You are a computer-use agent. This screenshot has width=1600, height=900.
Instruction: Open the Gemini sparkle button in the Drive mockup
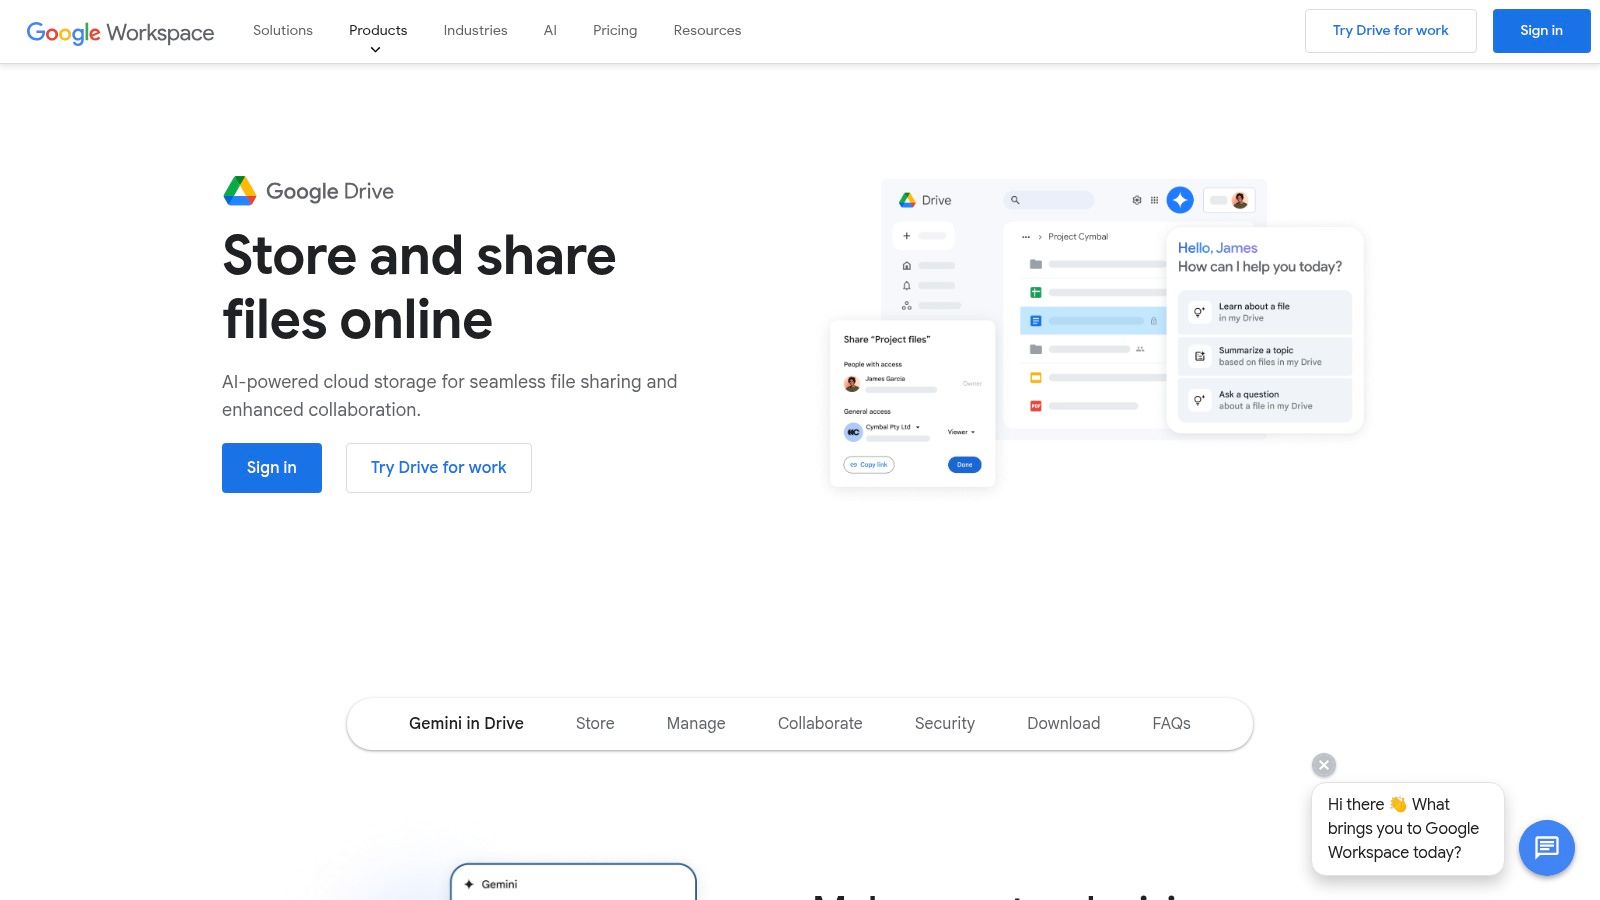click(x=1180, y=200)
